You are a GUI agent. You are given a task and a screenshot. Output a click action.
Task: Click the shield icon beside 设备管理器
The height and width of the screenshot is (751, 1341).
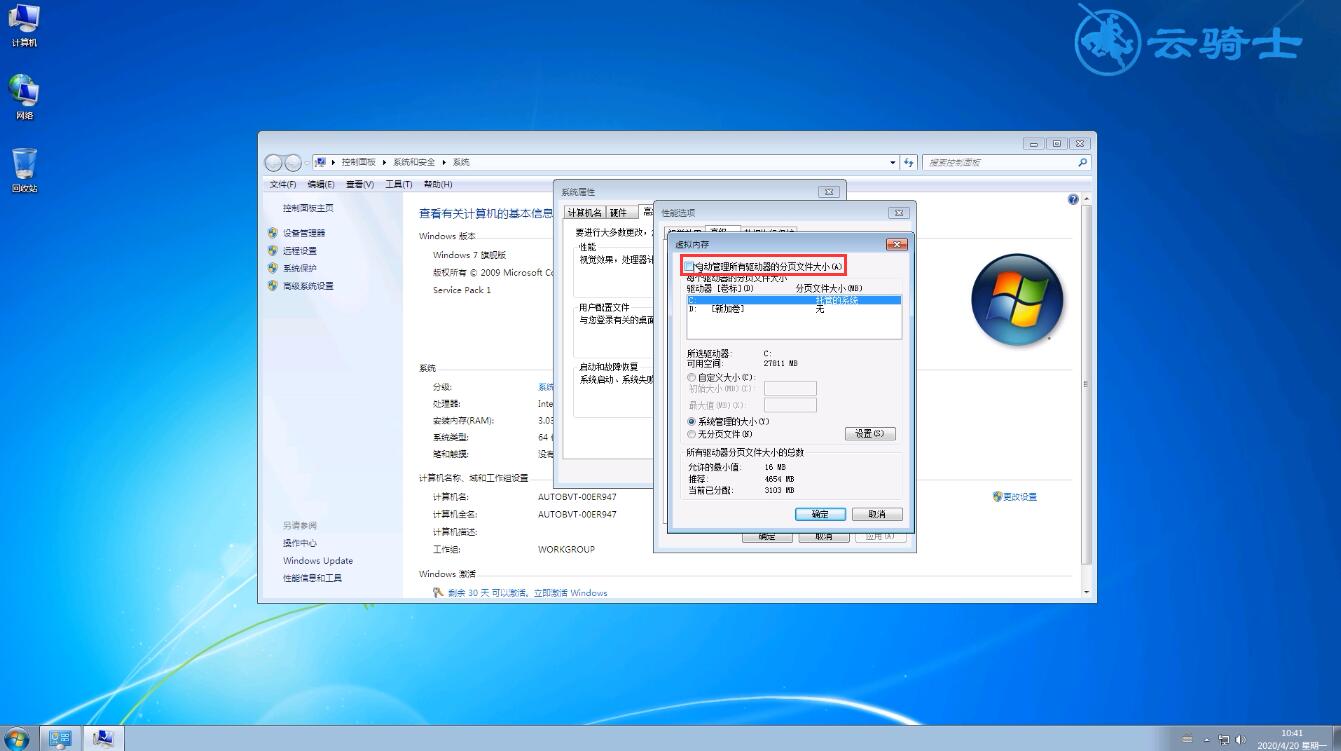pyautogui.click(x=273, y=232)
